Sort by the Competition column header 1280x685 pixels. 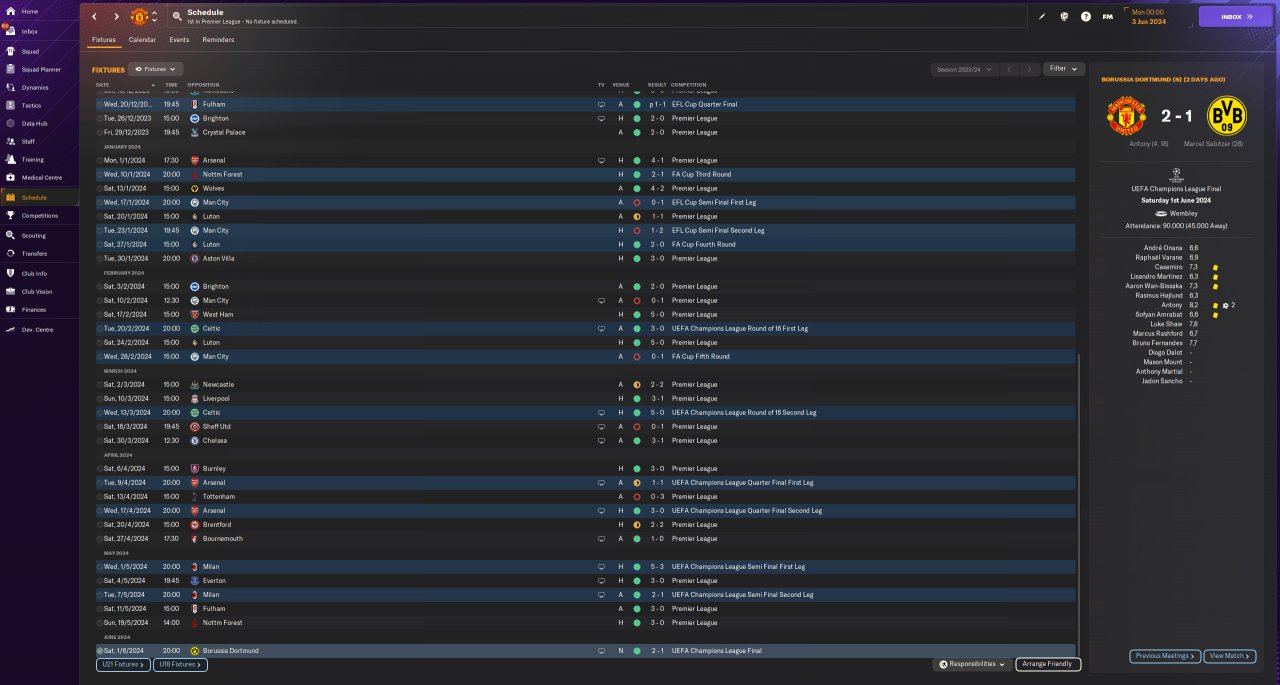click(688, 85)
